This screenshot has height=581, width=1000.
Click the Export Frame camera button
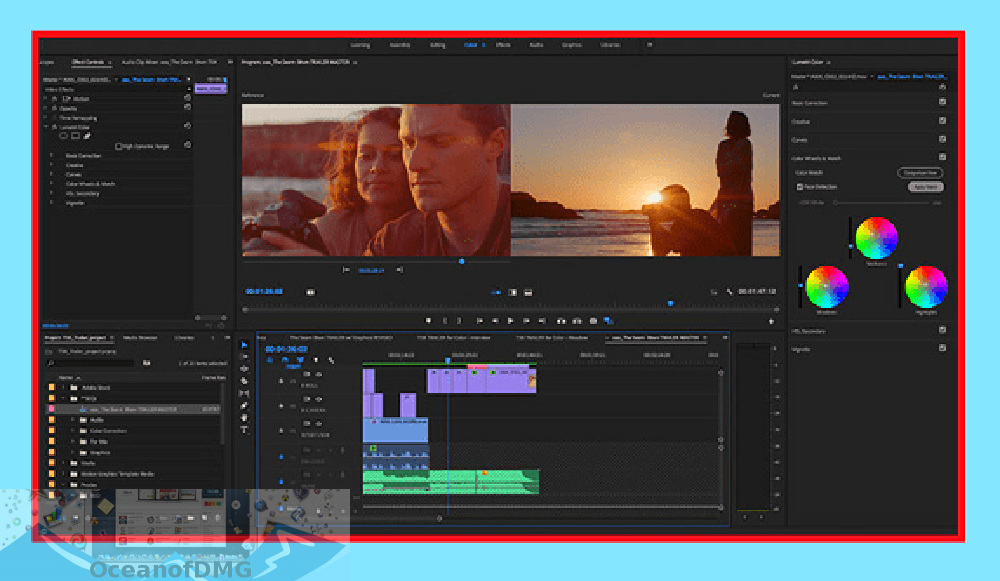593,321
